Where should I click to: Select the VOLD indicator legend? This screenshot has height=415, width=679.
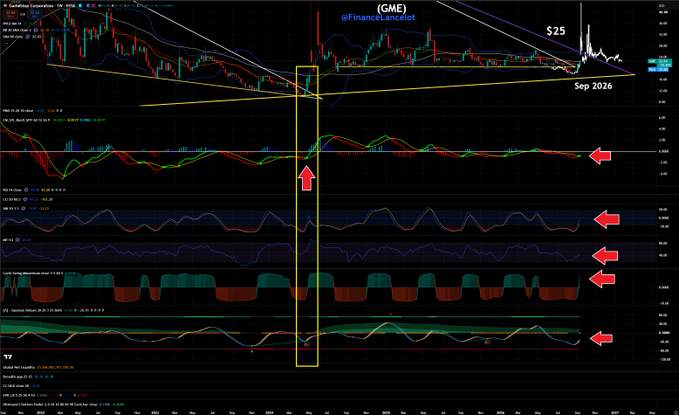click(x=12, y=23)
